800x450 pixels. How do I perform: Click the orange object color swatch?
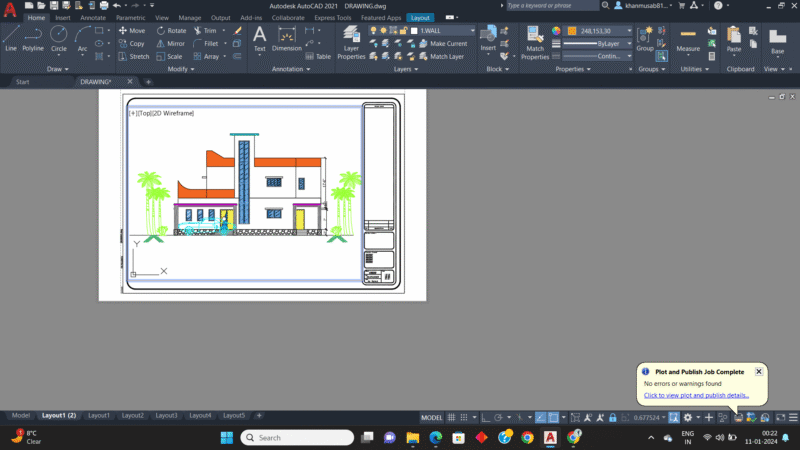click(x=572, y=31)
